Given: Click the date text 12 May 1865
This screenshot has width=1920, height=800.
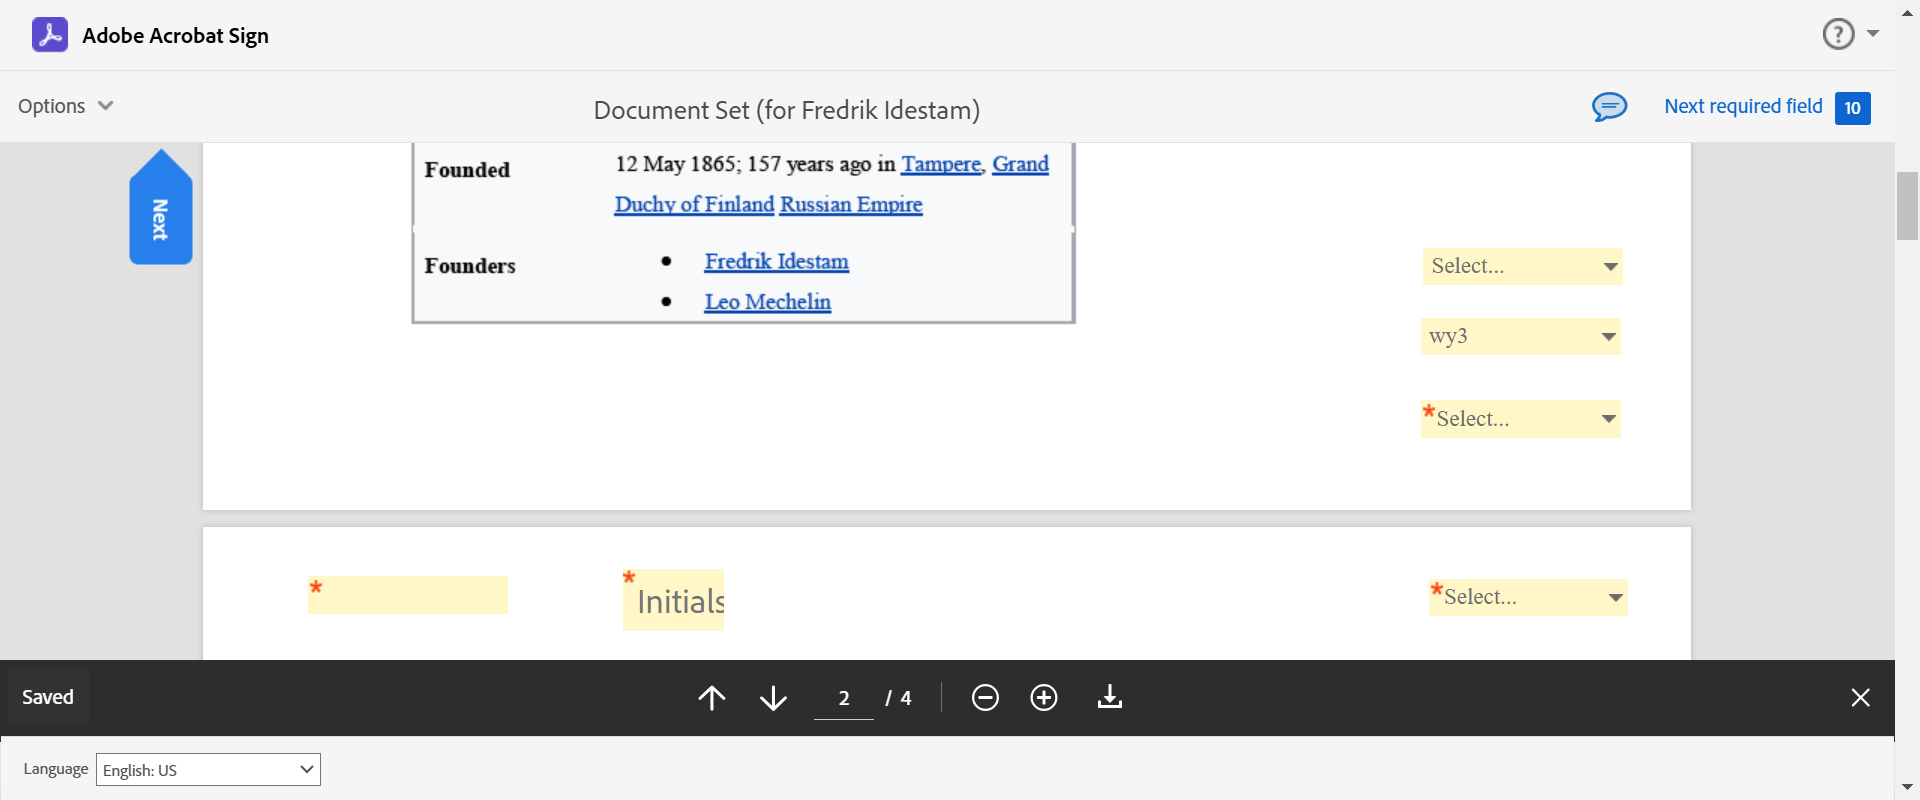Looking at the screenshot, I should click(x=675, y=164).
